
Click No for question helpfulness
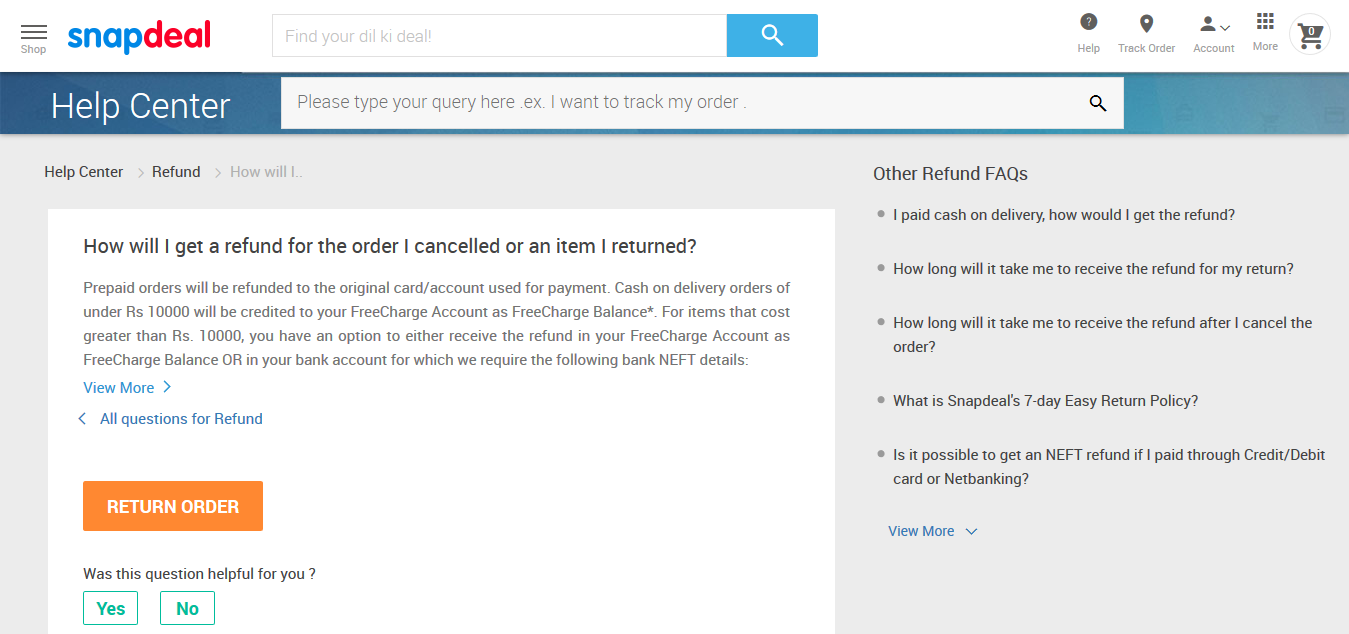pyautogui.click(x=187, y=607)
